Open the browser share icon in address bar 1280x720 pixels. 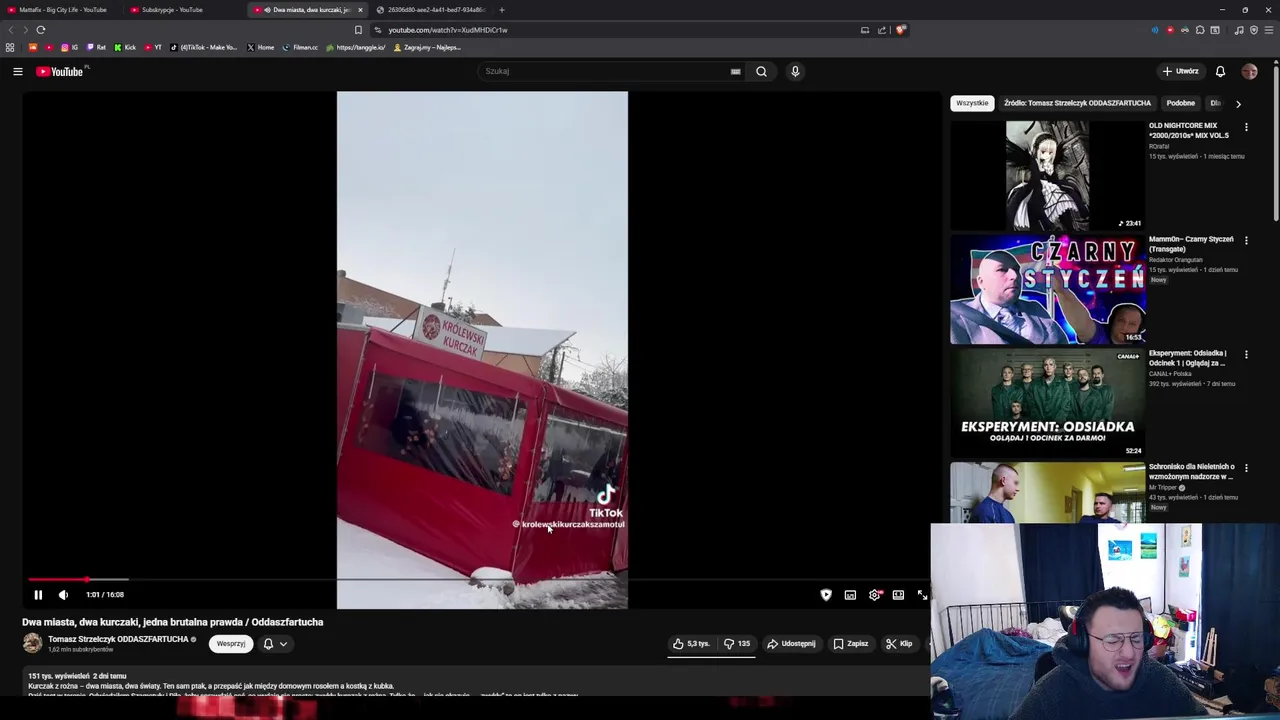[x=882, y=30]
